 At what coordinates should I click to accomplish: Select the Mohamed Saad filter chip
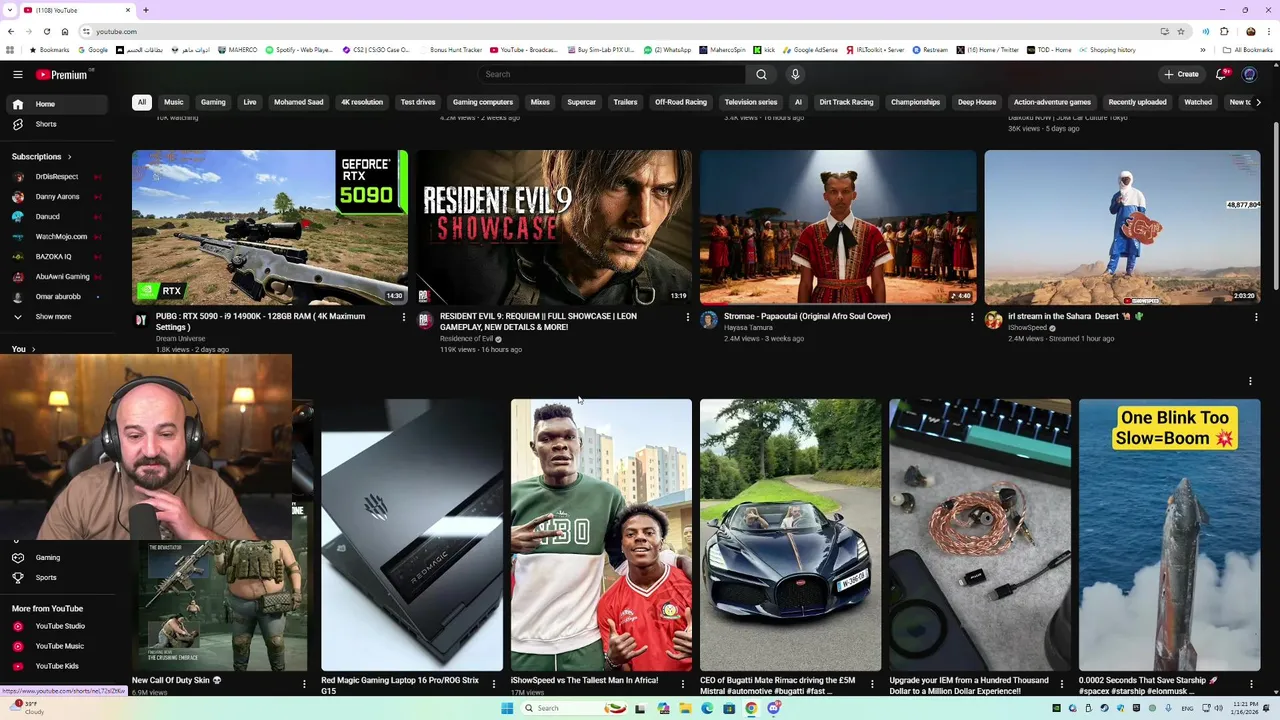point(299,102)
